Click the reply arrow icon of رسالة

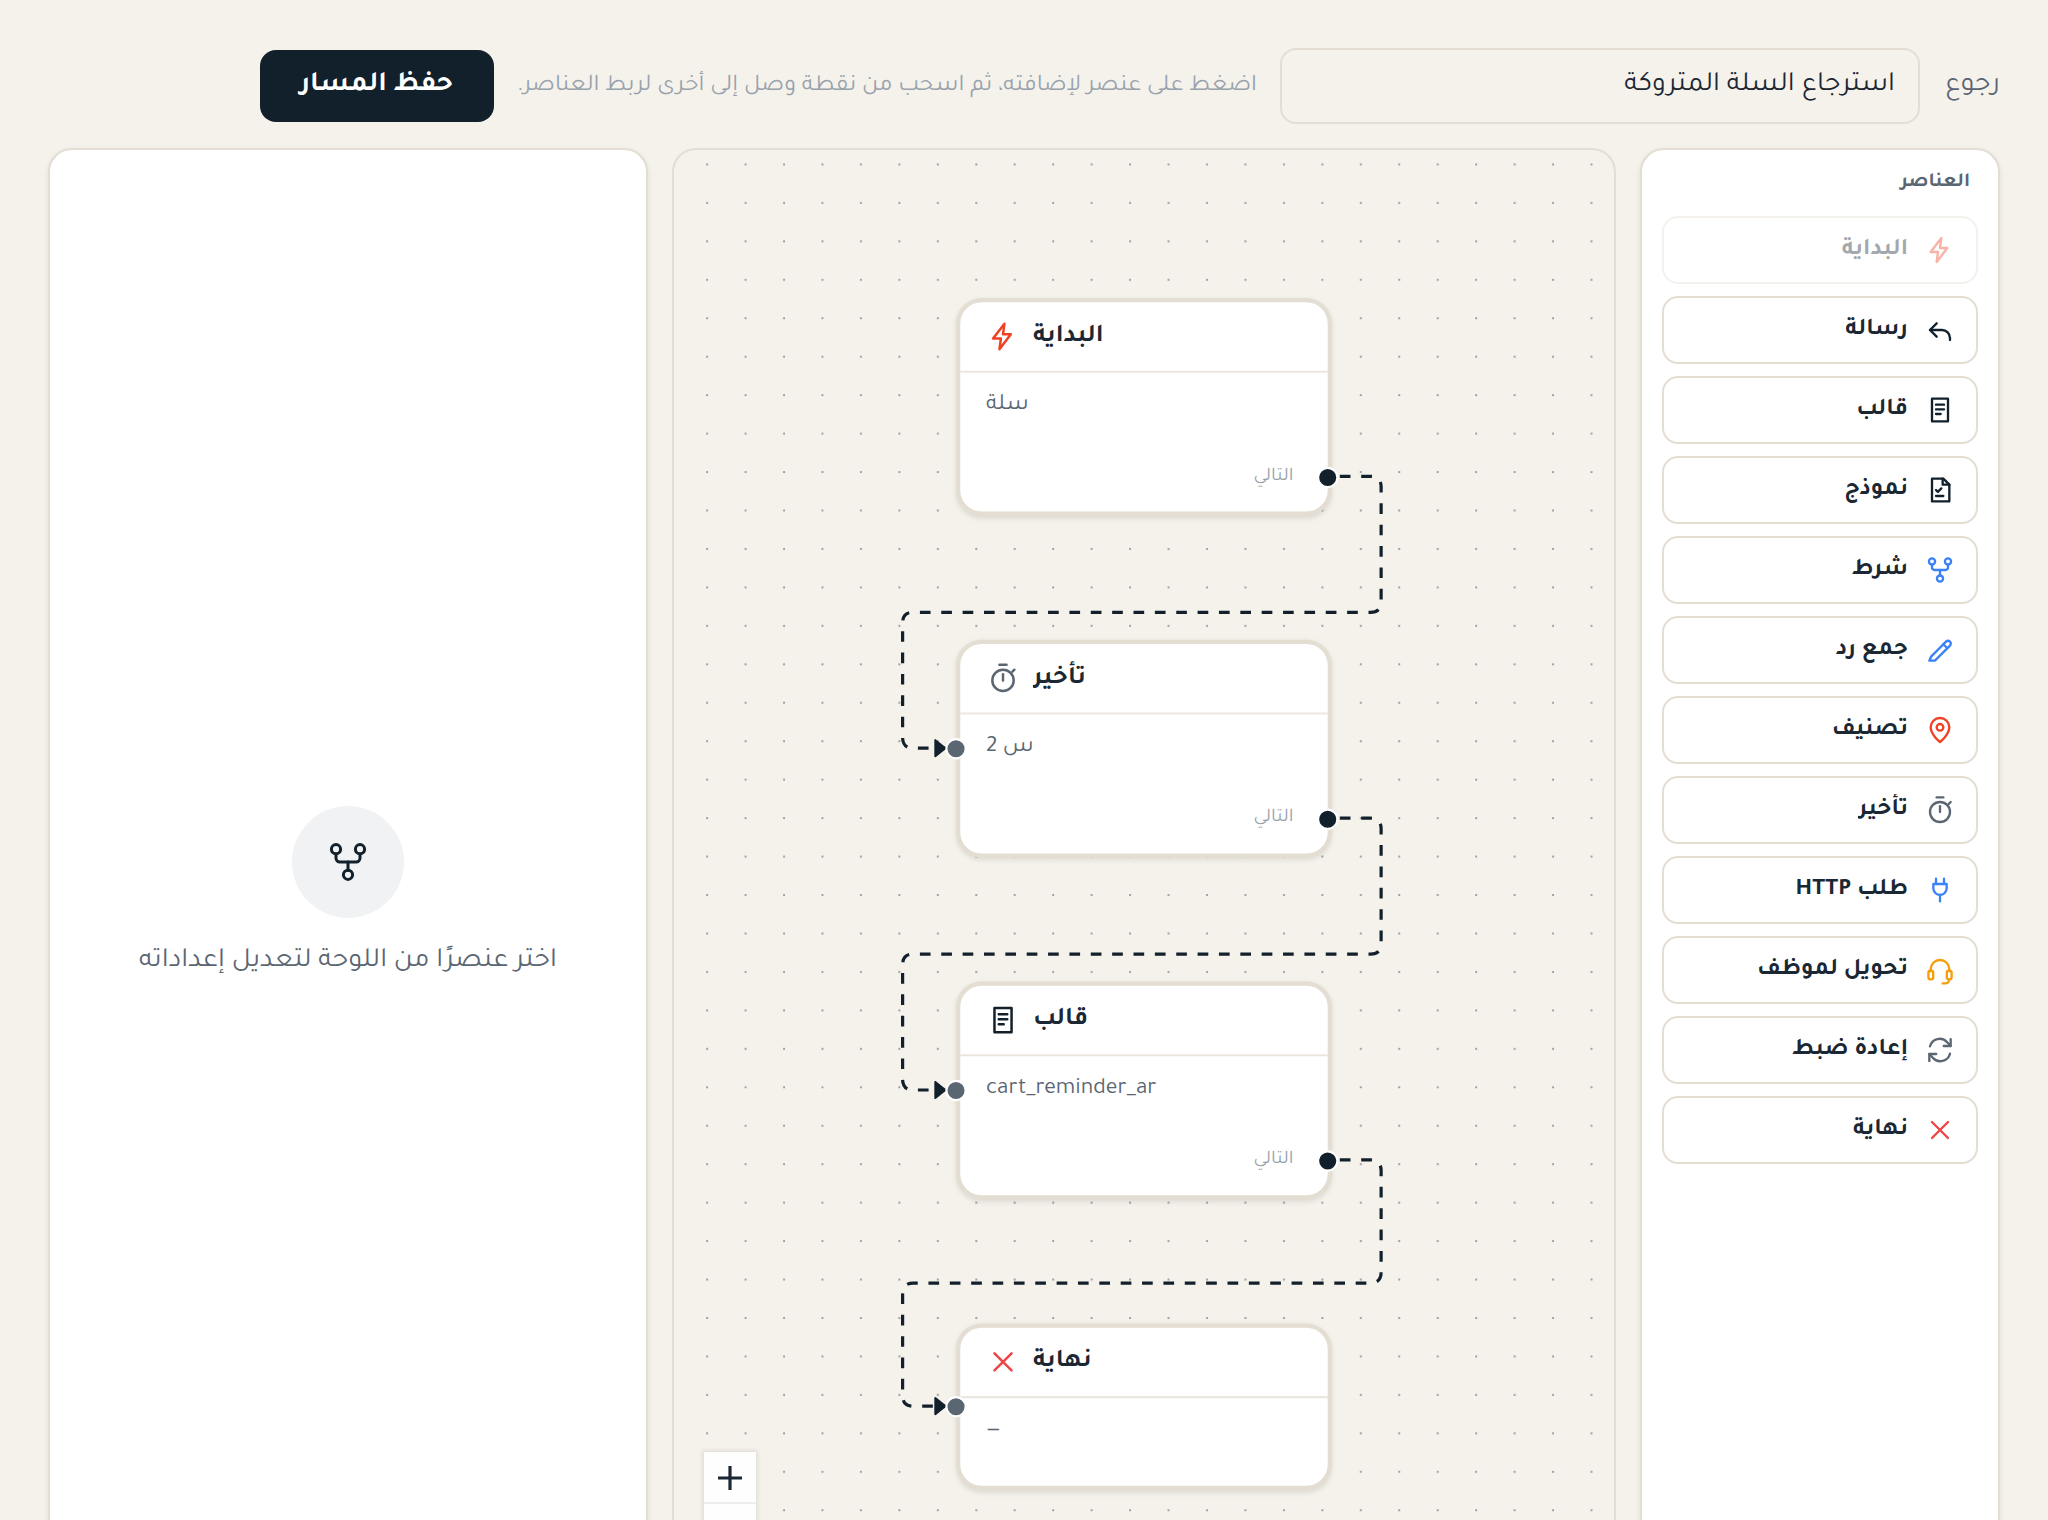(x=1940, y=331)
